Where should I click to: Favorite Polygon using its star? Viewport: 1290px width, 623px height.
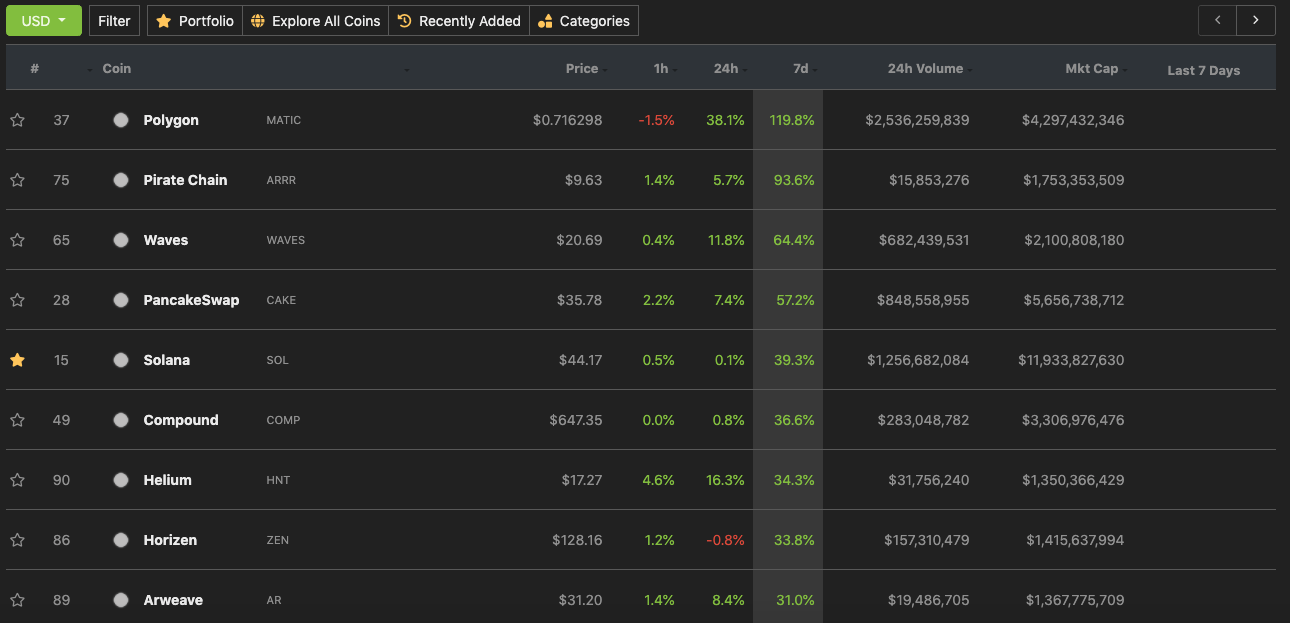[x=17, y=120]
